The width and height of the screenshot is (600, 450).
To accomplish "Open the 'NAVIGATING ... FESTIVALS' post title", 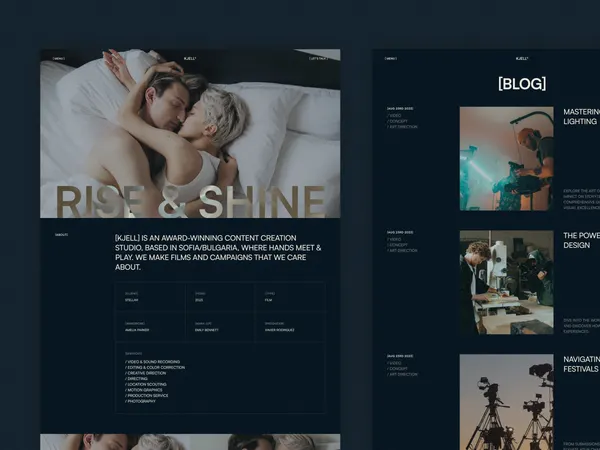I will coord(581,364).
